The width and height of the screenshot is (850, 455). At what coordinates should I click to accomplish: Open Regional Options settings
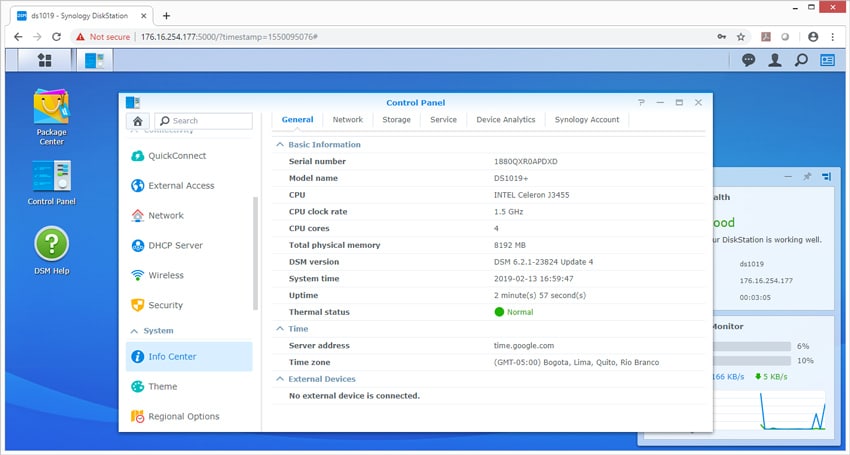click(x=189, y=416)
